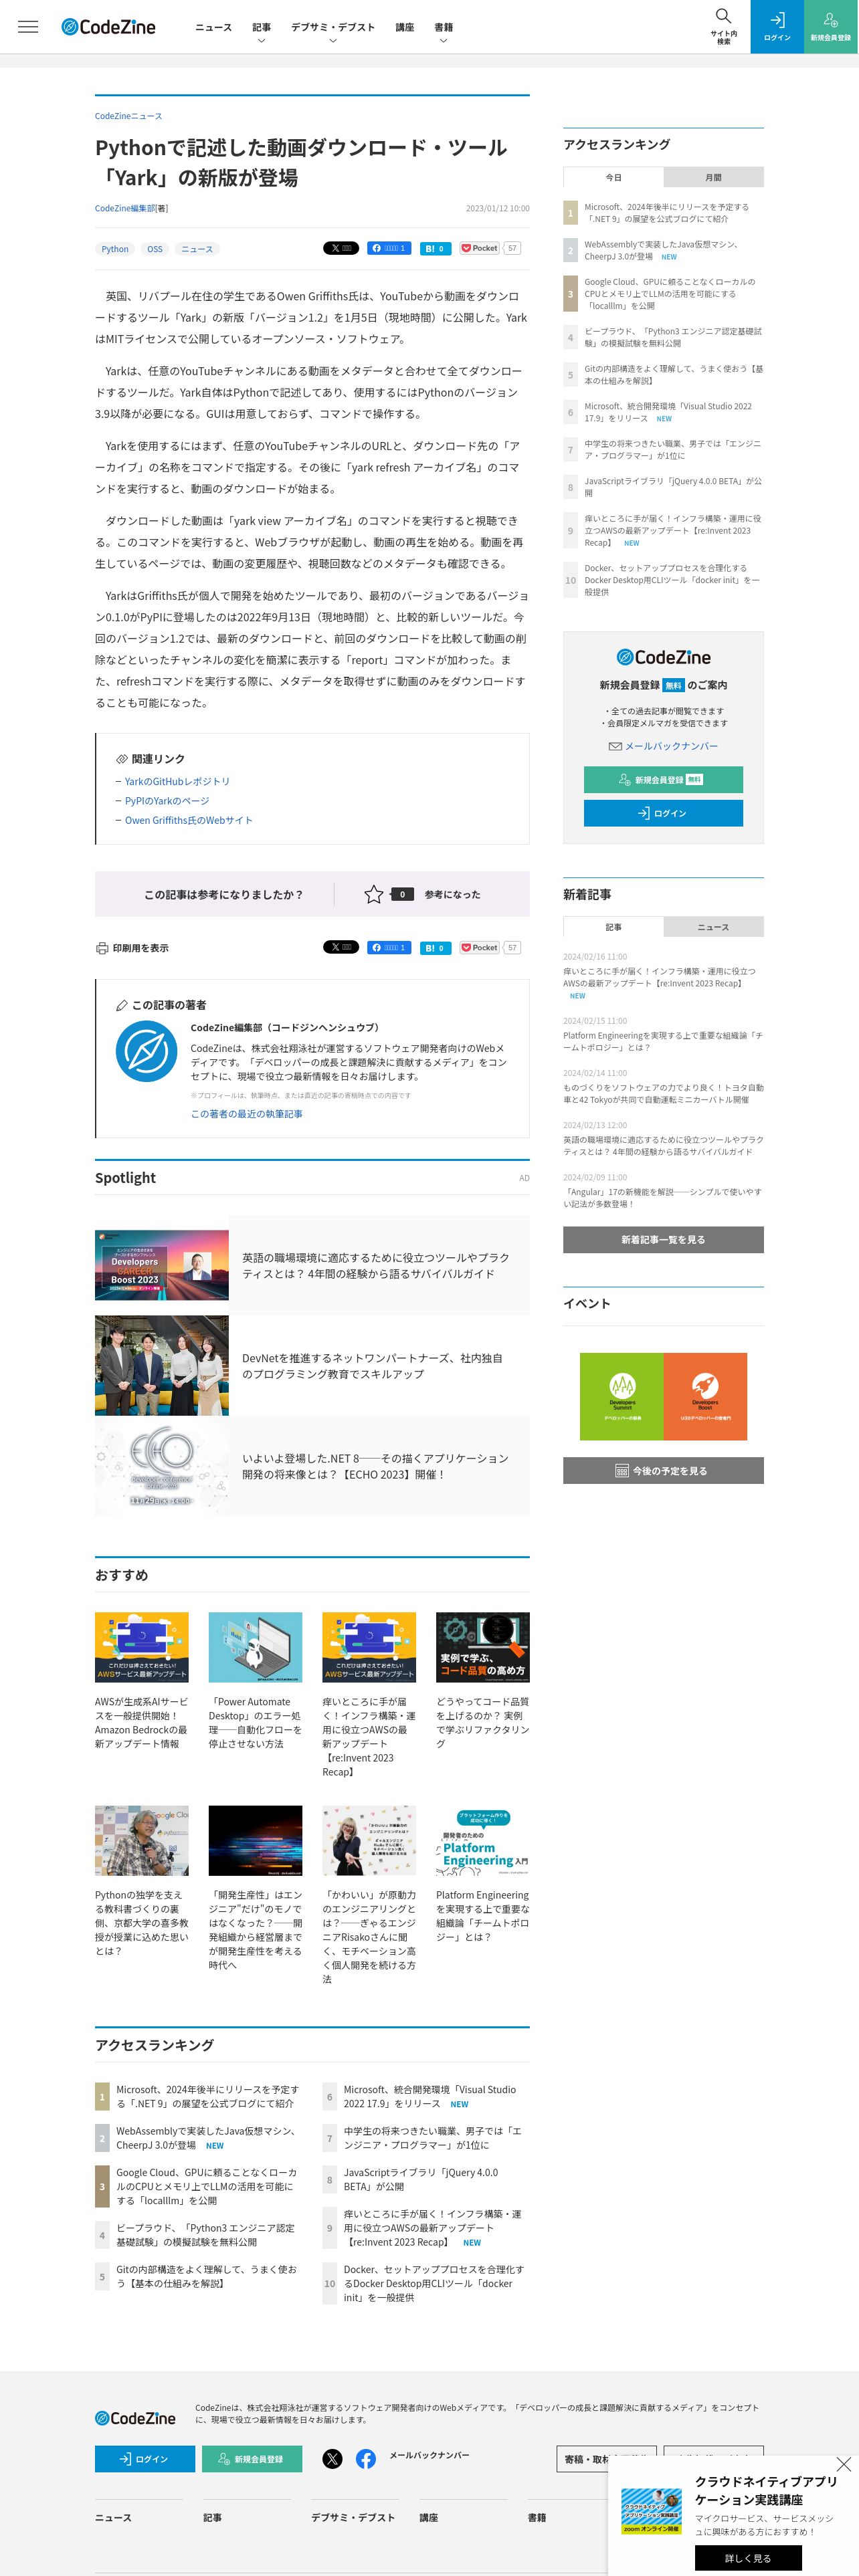This screenshot has width=859, height=2576.
Task: Open コード品質の高め方 recommended thumbnail
Action: tap(483, 1647)
